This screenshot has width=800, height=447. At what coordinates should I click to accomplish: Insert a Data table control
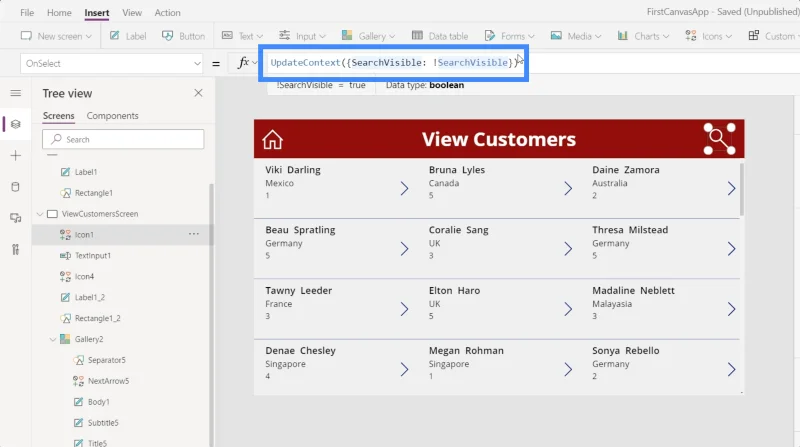click(439, 36)
